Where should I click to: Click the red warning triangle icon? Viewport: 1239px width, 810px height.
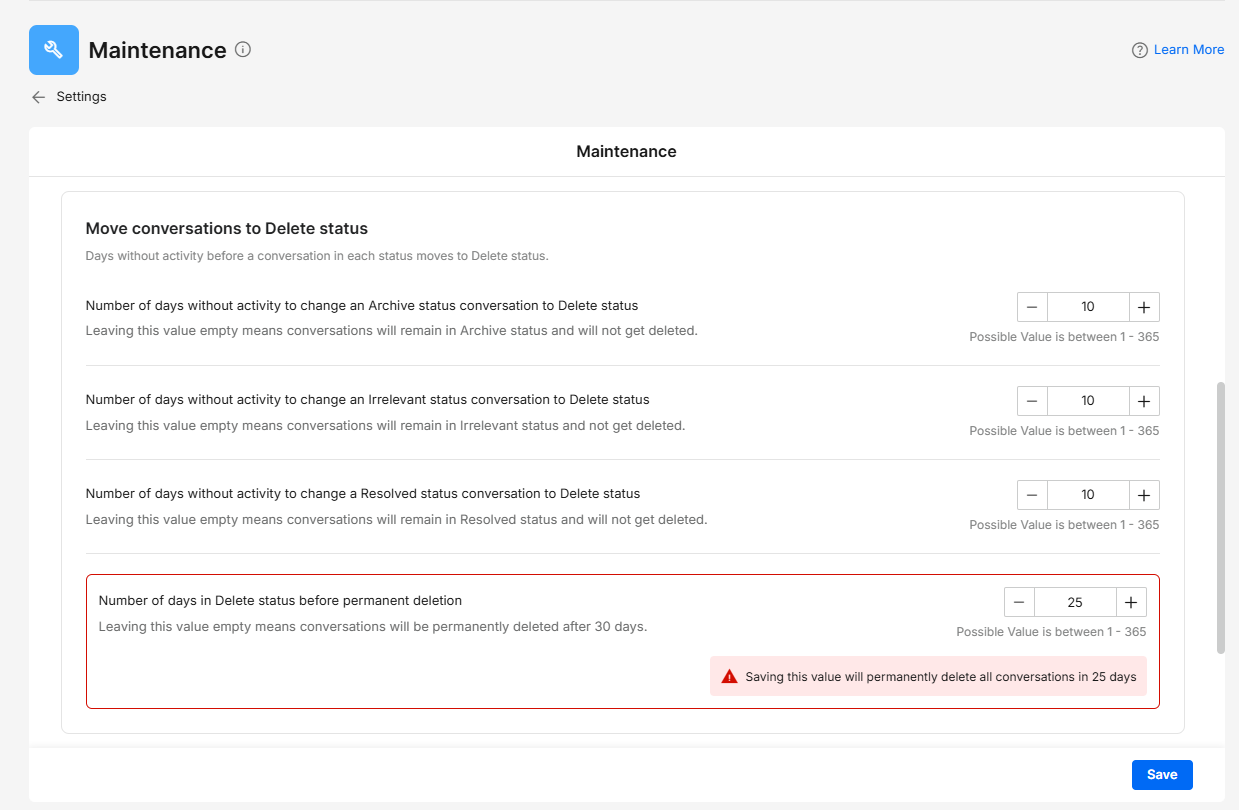tap(729, 676)
